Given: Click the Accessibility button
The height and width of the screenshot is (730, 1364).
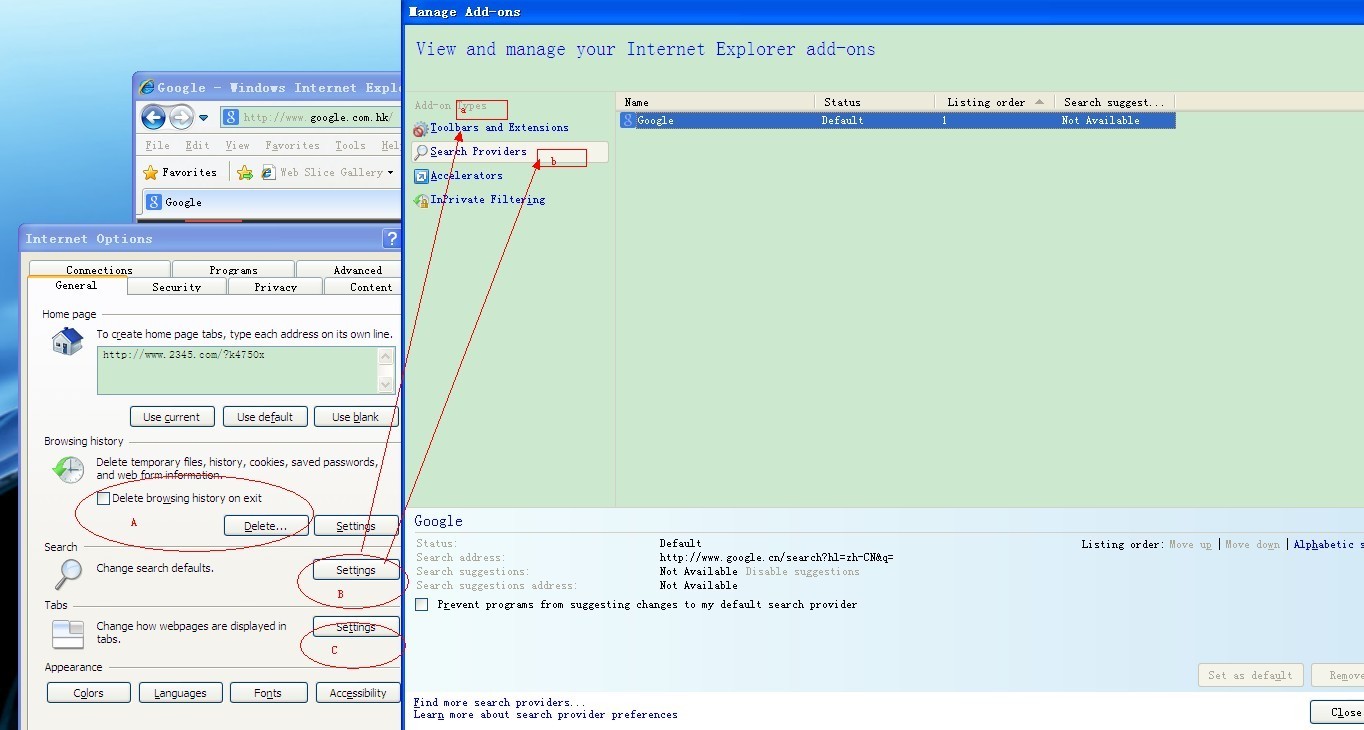Looking at the screenshot, I should 358,693.
